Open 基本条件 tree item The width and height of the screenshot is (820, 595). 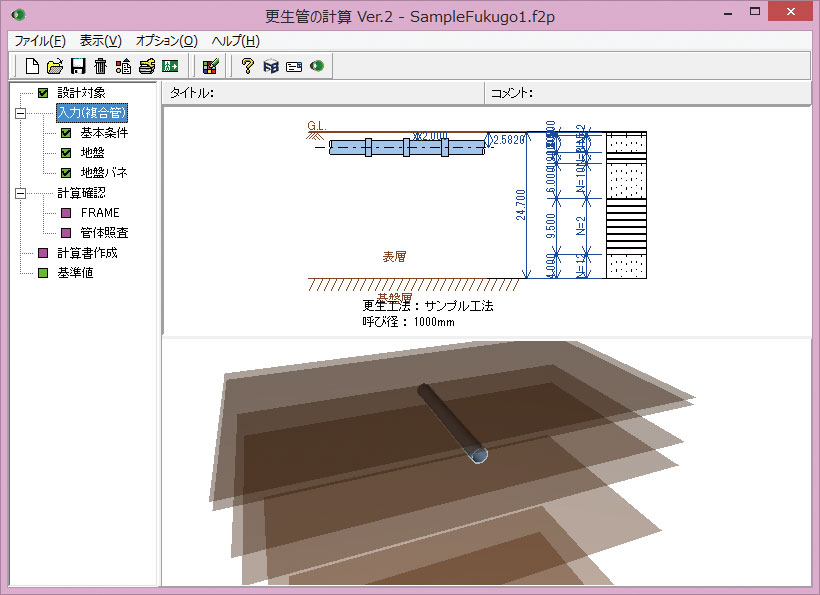(x=104, y=133)
